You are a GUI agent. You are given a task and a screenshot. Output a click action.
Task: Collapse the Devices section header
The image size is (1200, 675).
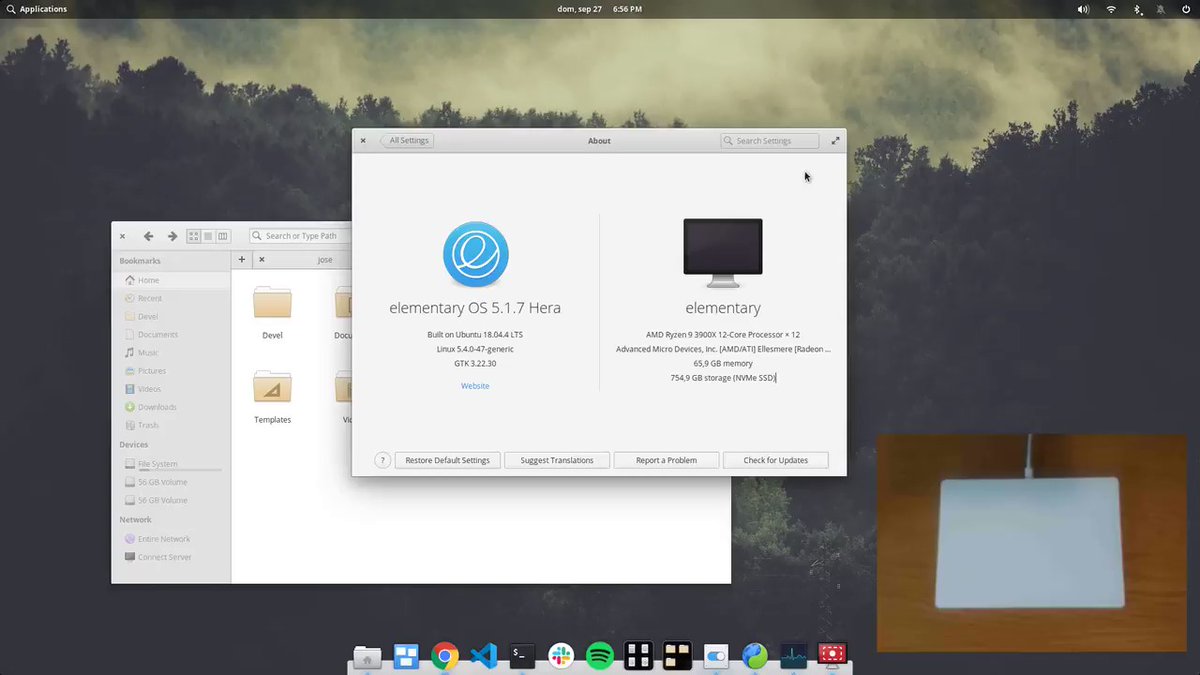134,444
